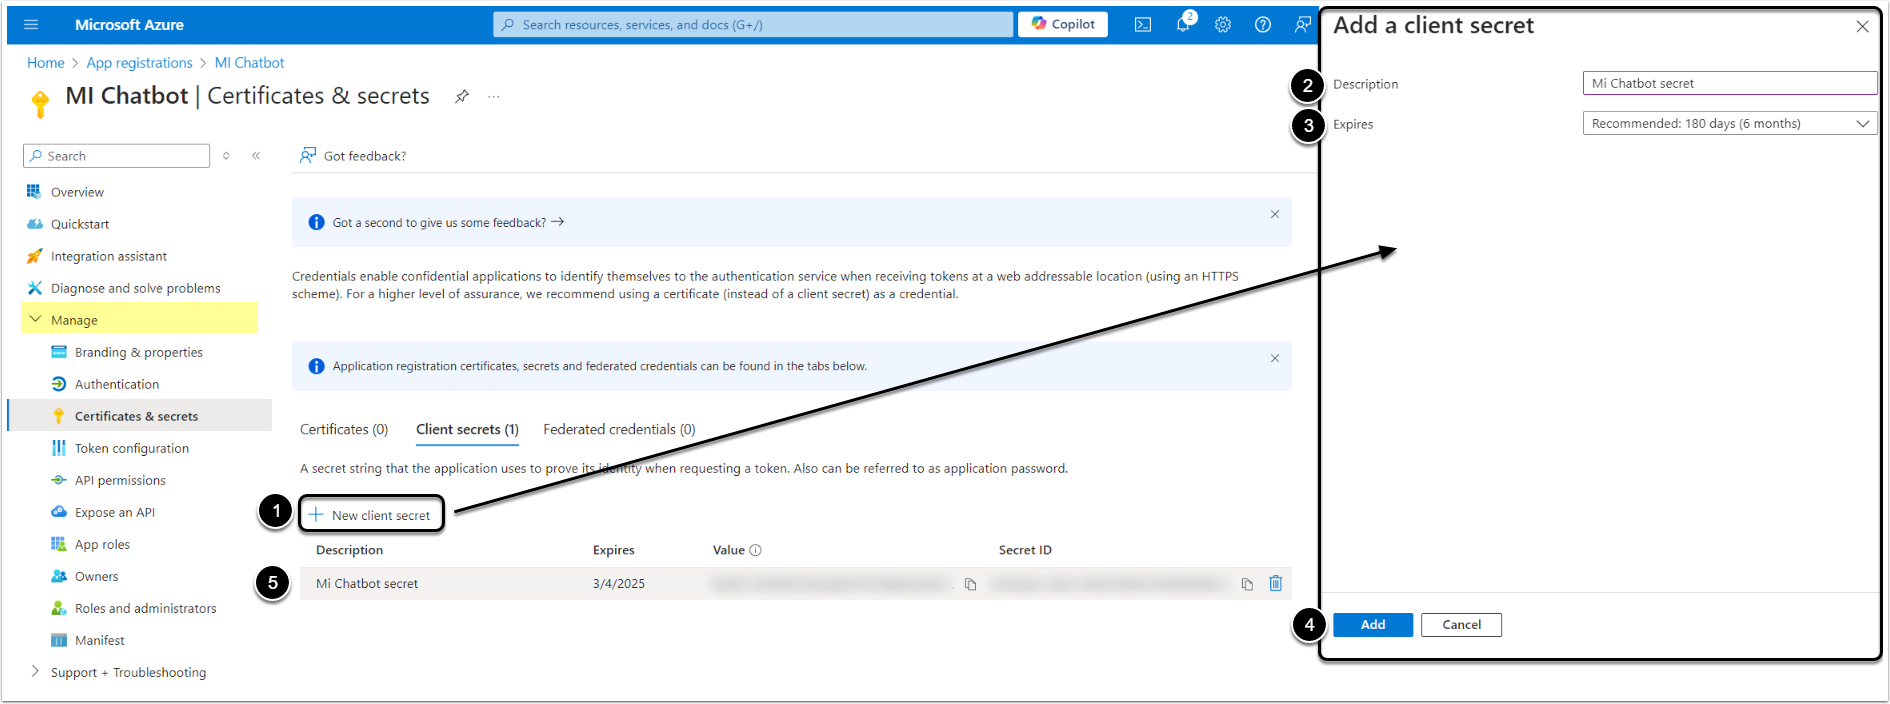Open the Help question mark icon
The height and width of the screenshot is (704, 1890).
pos(1263,25)
